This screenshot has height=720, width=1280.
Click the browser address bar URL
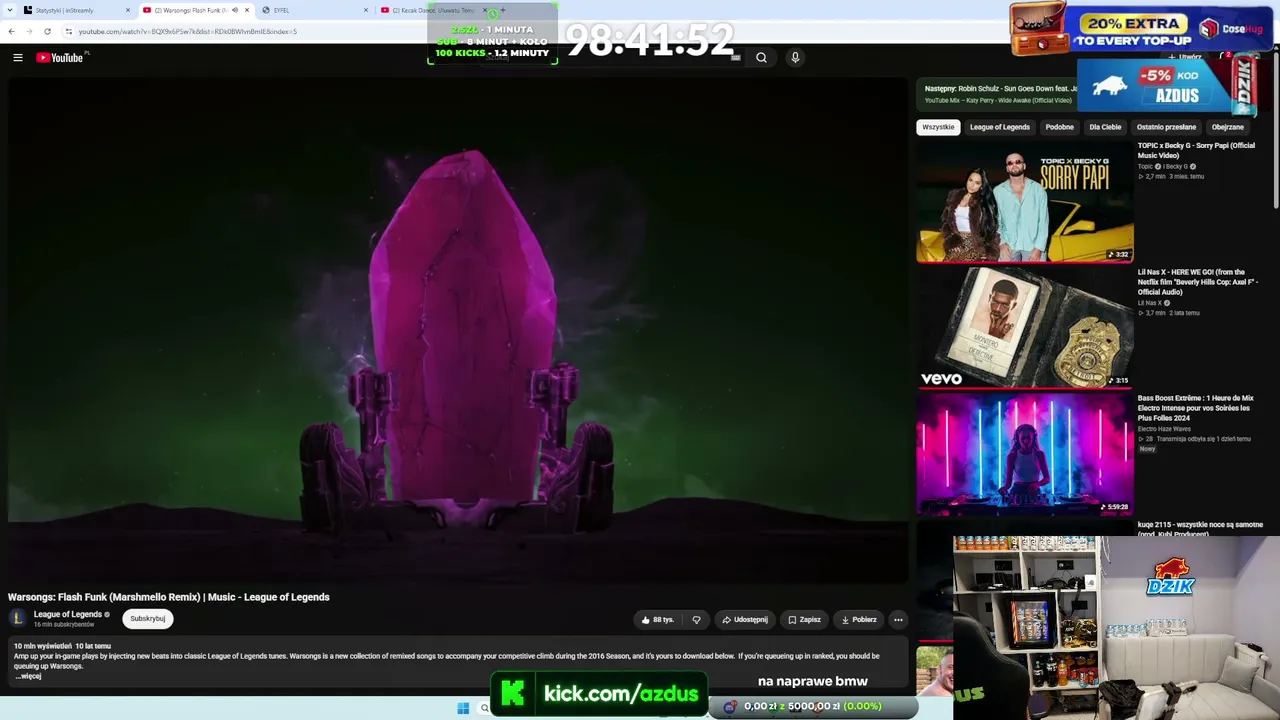[x=188, y=31]
